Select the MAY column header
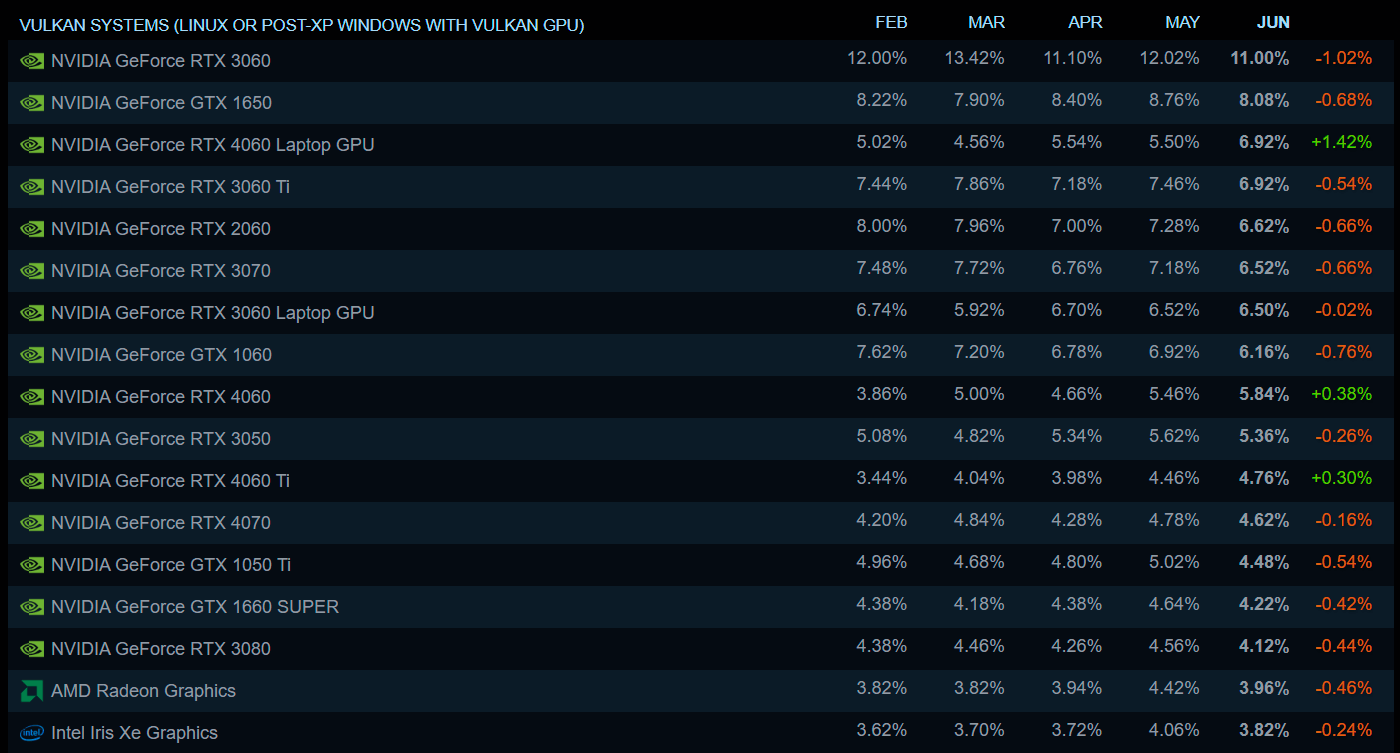 (1182, 22)
